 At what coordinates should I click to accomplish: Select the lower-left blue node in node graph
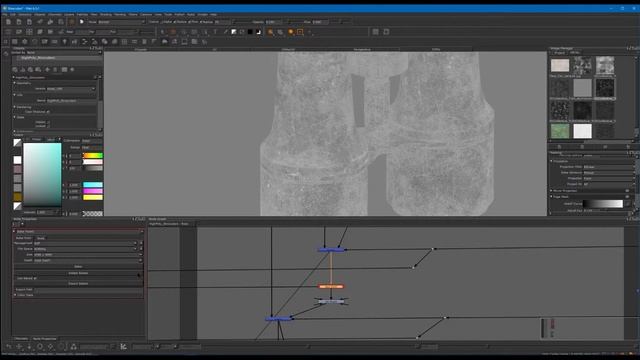pyautogui.click(x=278, y=319)
